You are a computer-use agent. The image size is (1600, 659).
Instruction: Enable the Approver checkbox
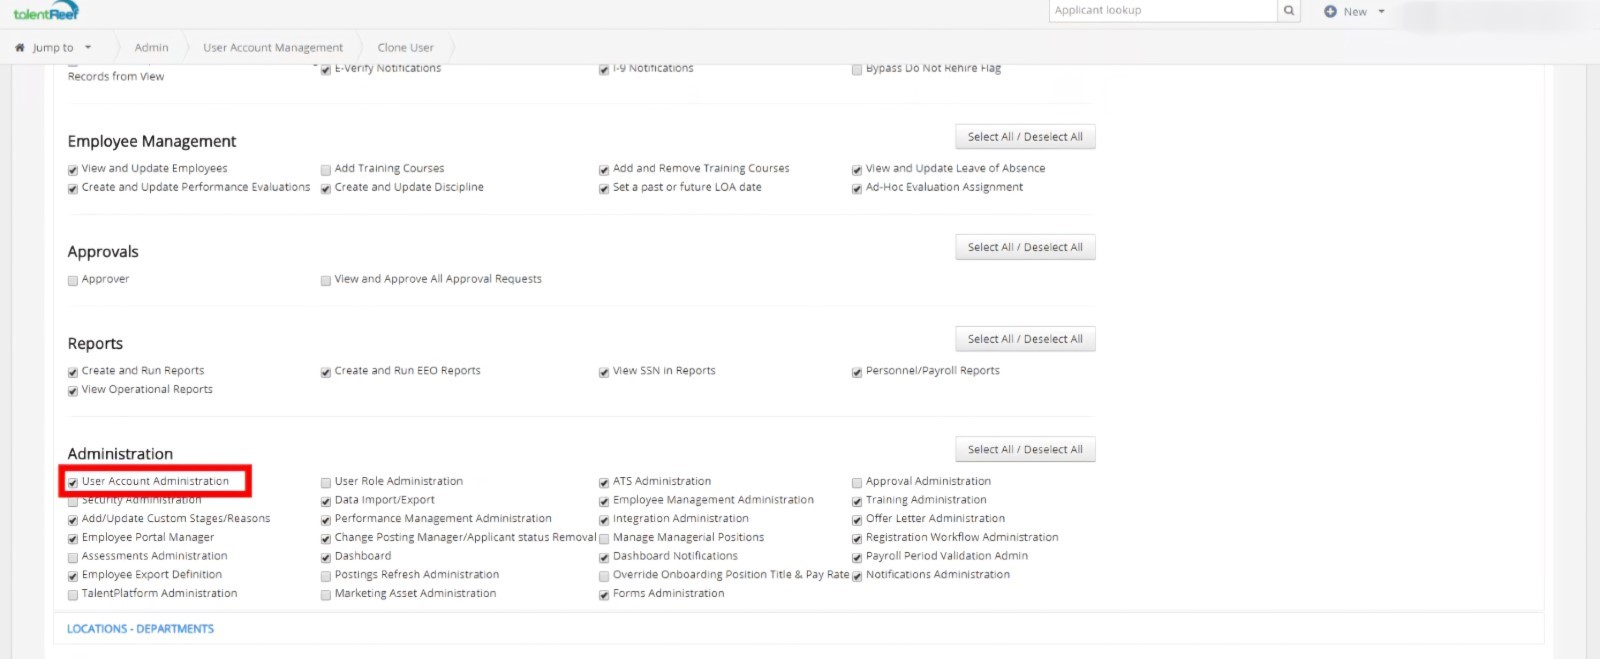[x=73, y=281]
